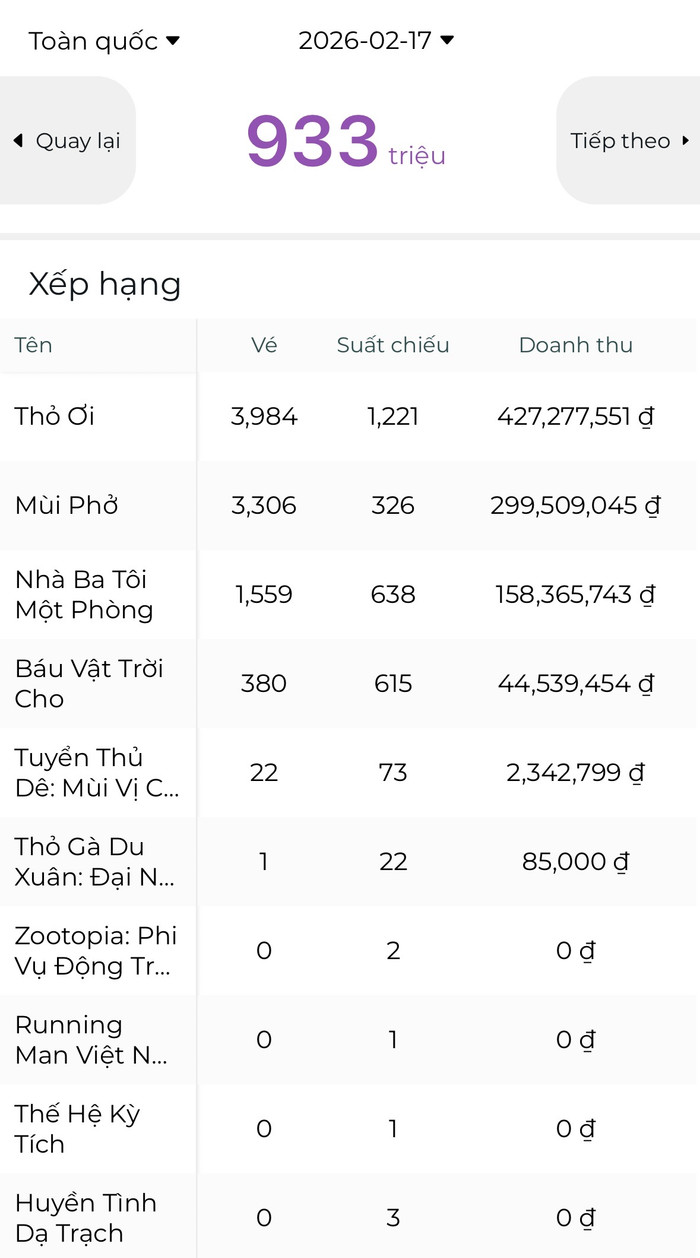Sort by the Doanh thu column header
The height and width of the screenshot is (1258, 700).
coord(575,345)
